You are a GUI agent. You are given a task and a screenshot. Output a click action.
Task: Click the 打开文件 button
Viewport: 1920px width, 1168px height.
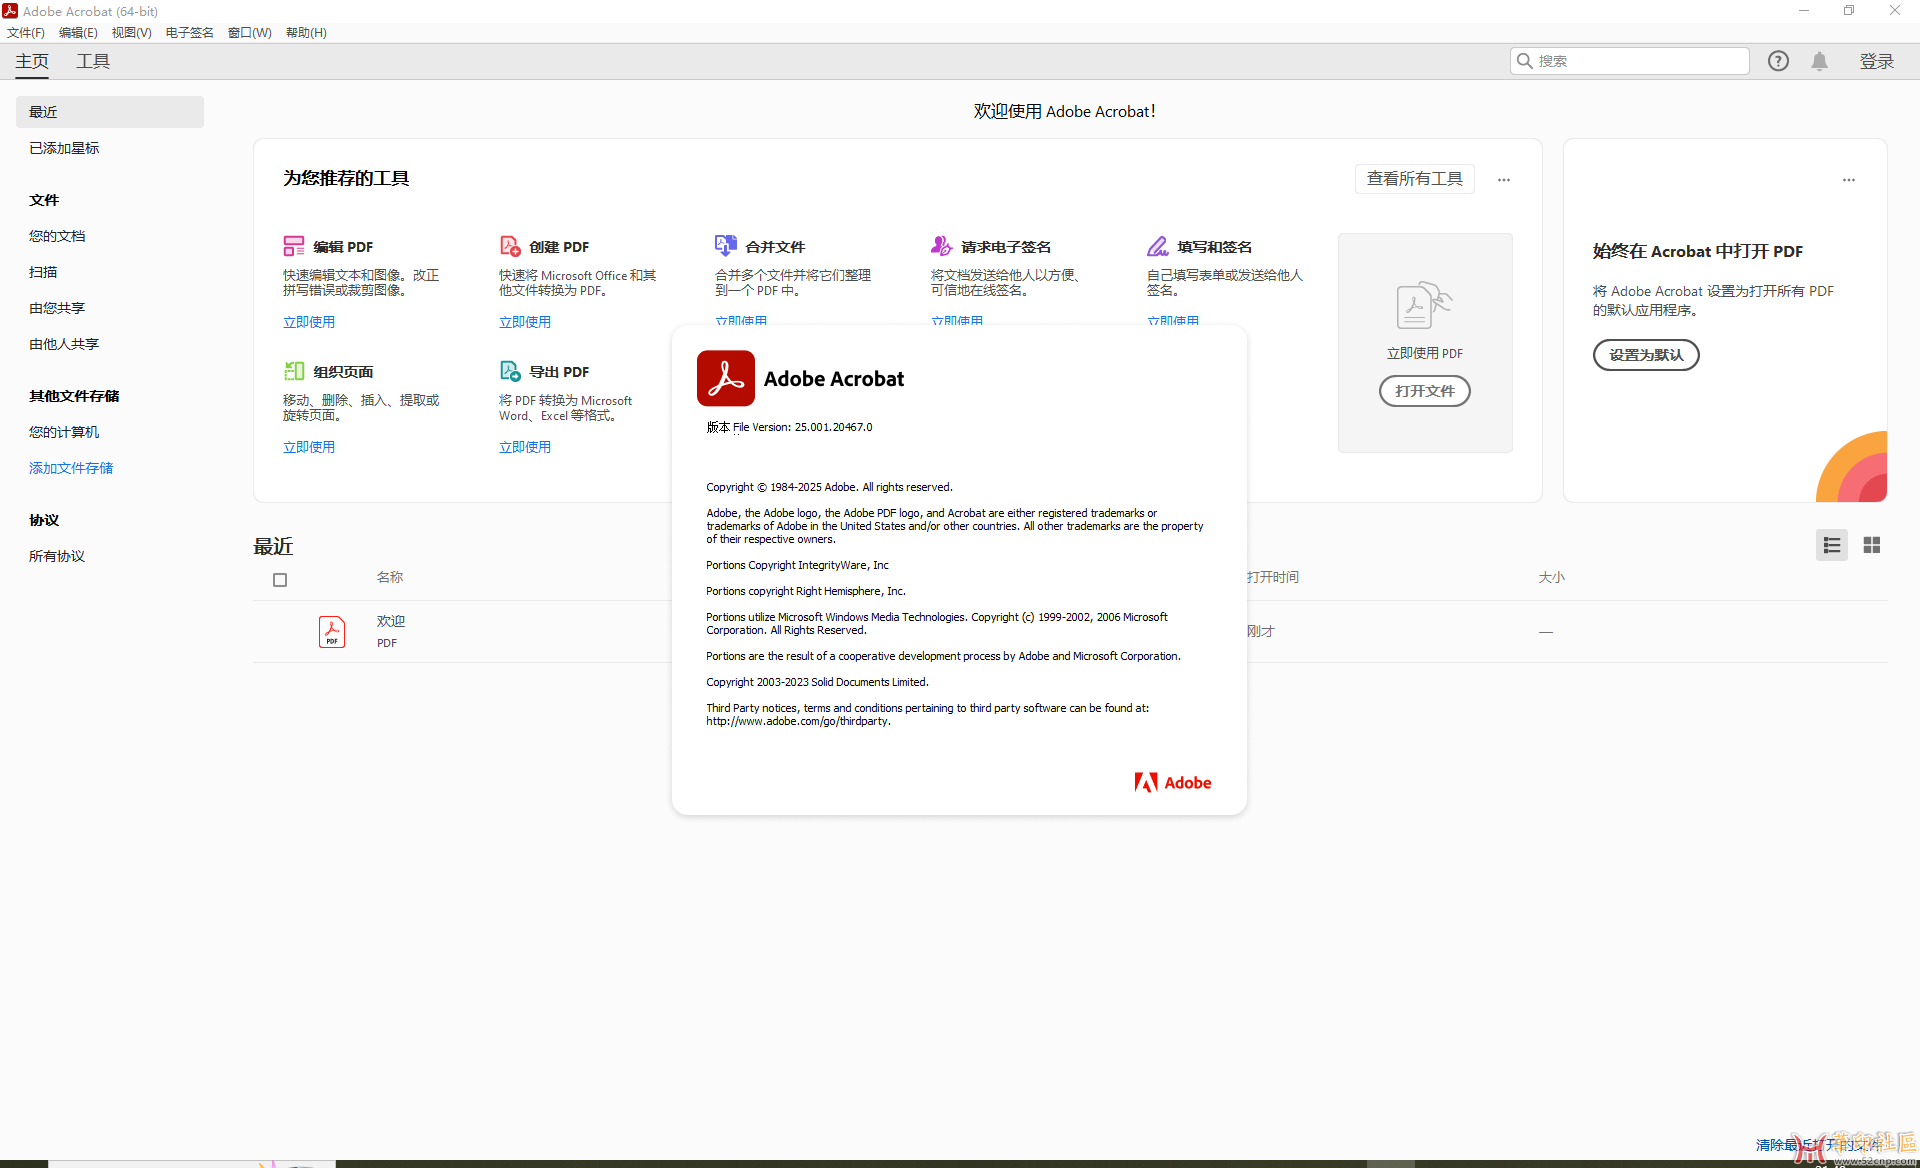1425,391
